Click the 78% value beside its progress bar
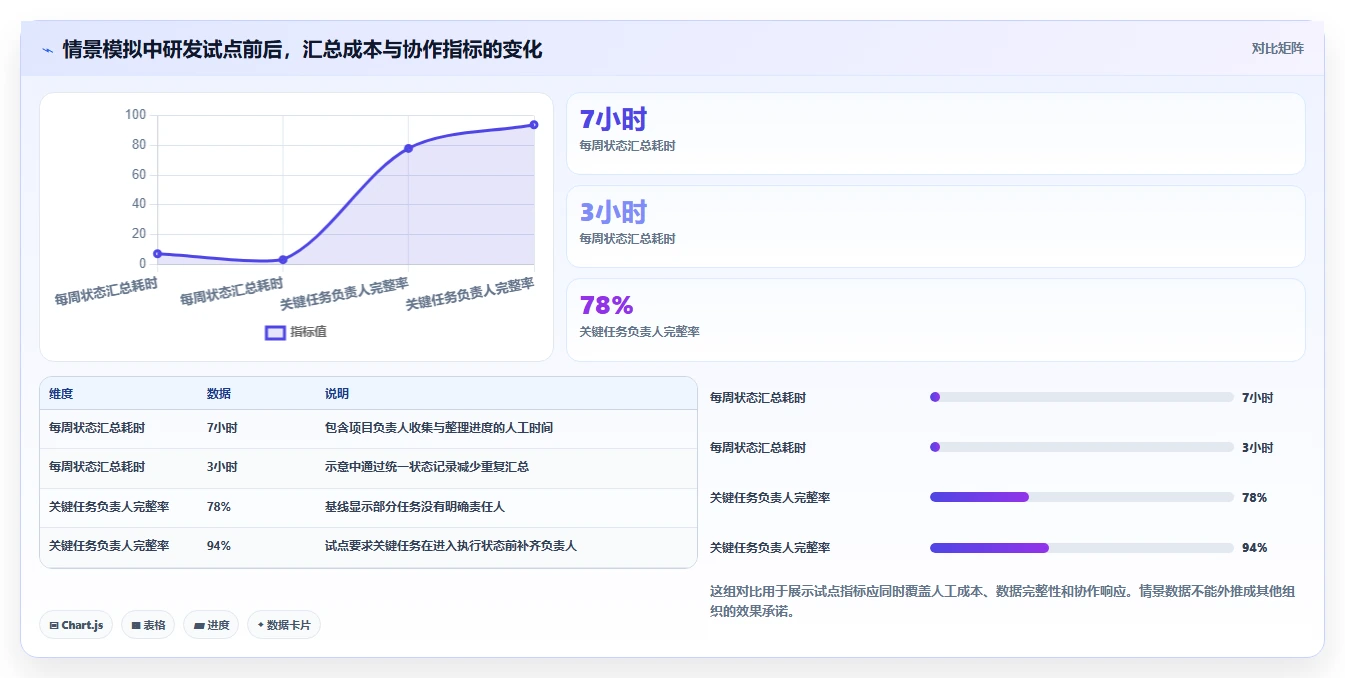1345x678 pixels. point(1255,498)
